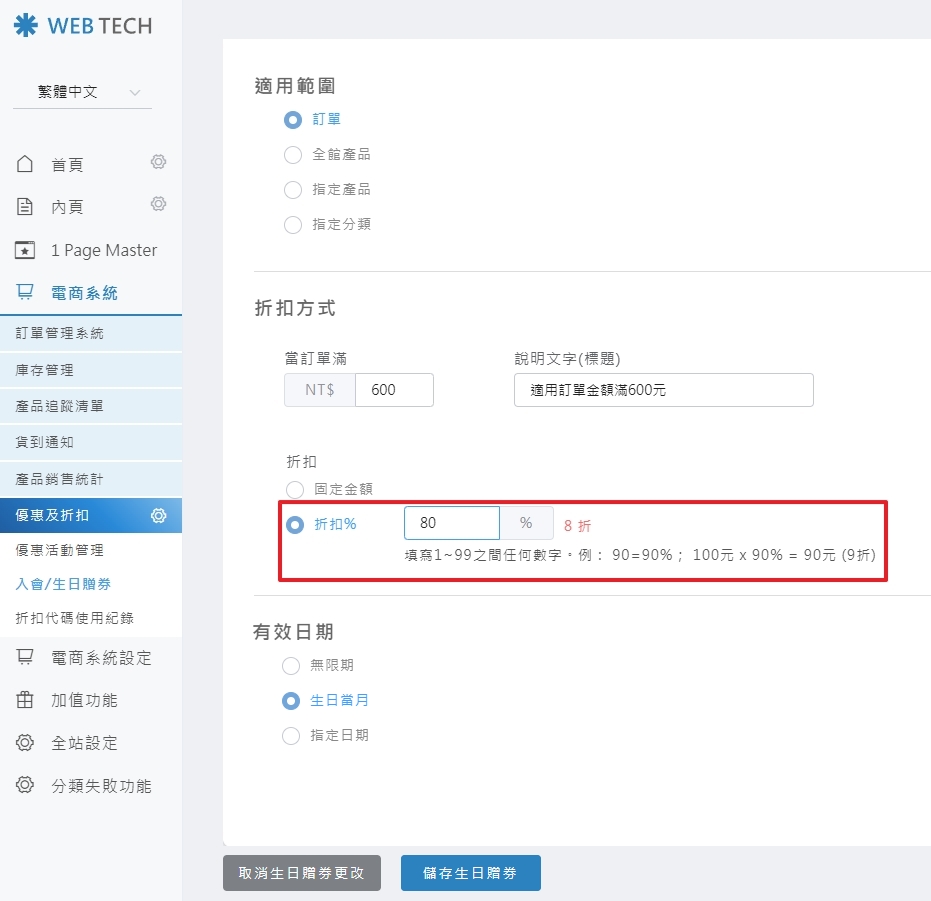The width and height of the screenshot is (931, 901).
Task: Click the home icon for 首頁
Action: coord(26,164)
